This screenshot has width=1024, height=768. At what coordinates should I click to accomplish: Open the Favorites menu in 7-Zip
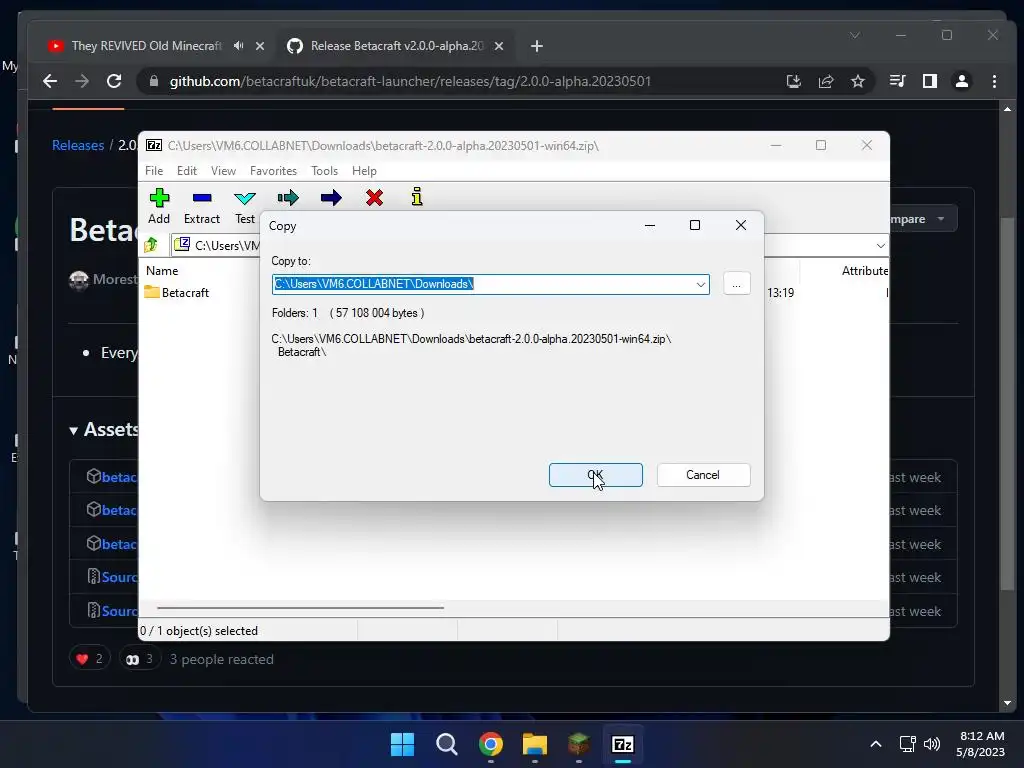(x=273, y=170)
